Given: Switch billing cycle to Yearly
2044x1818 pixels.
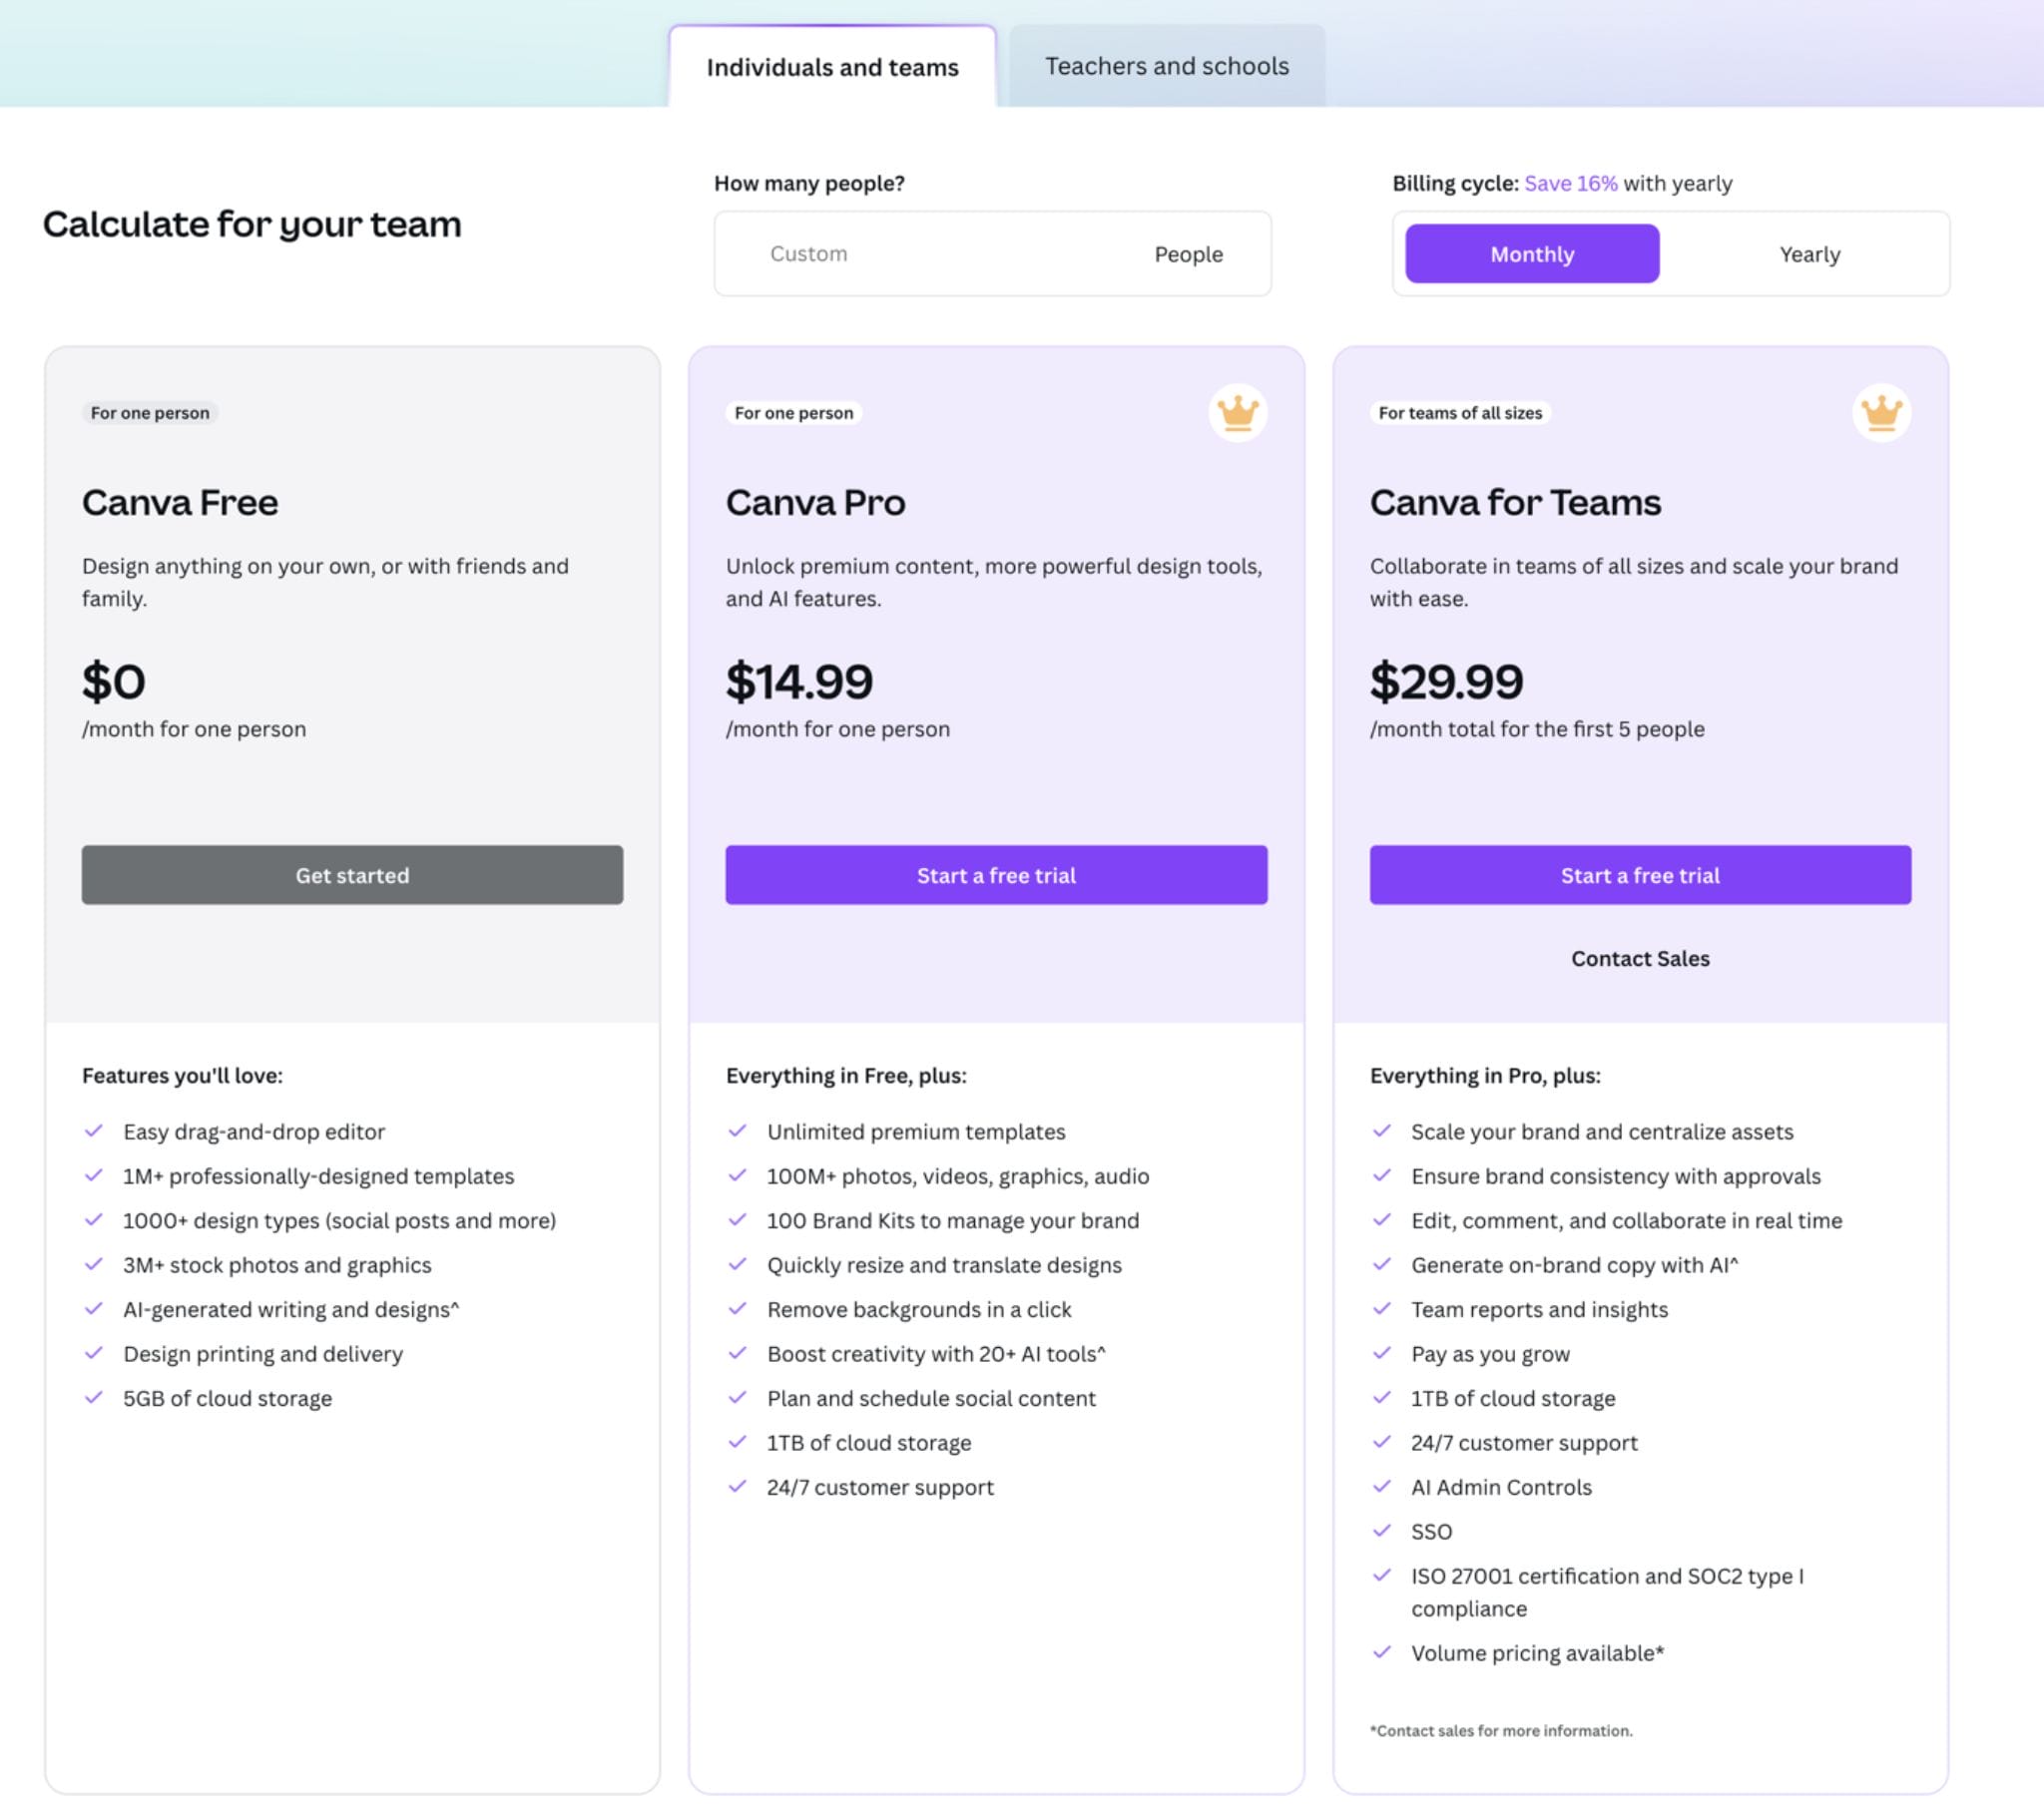Looking at the screenshot, I should click(x=1809, y=254).
